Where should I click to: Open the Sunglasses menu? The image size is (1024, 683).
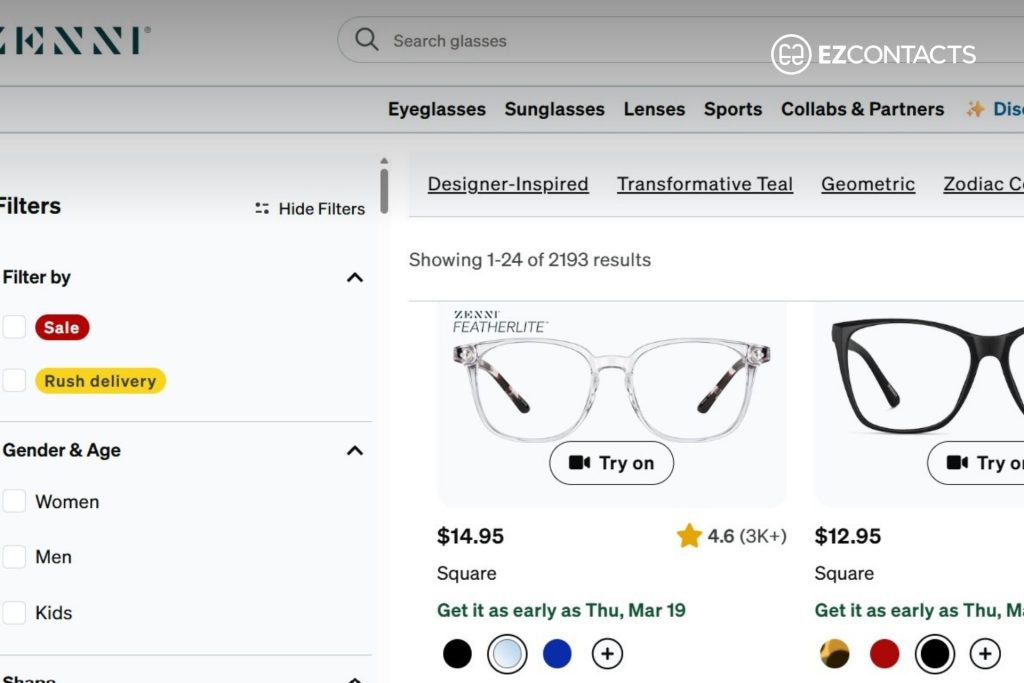[554, 109]
